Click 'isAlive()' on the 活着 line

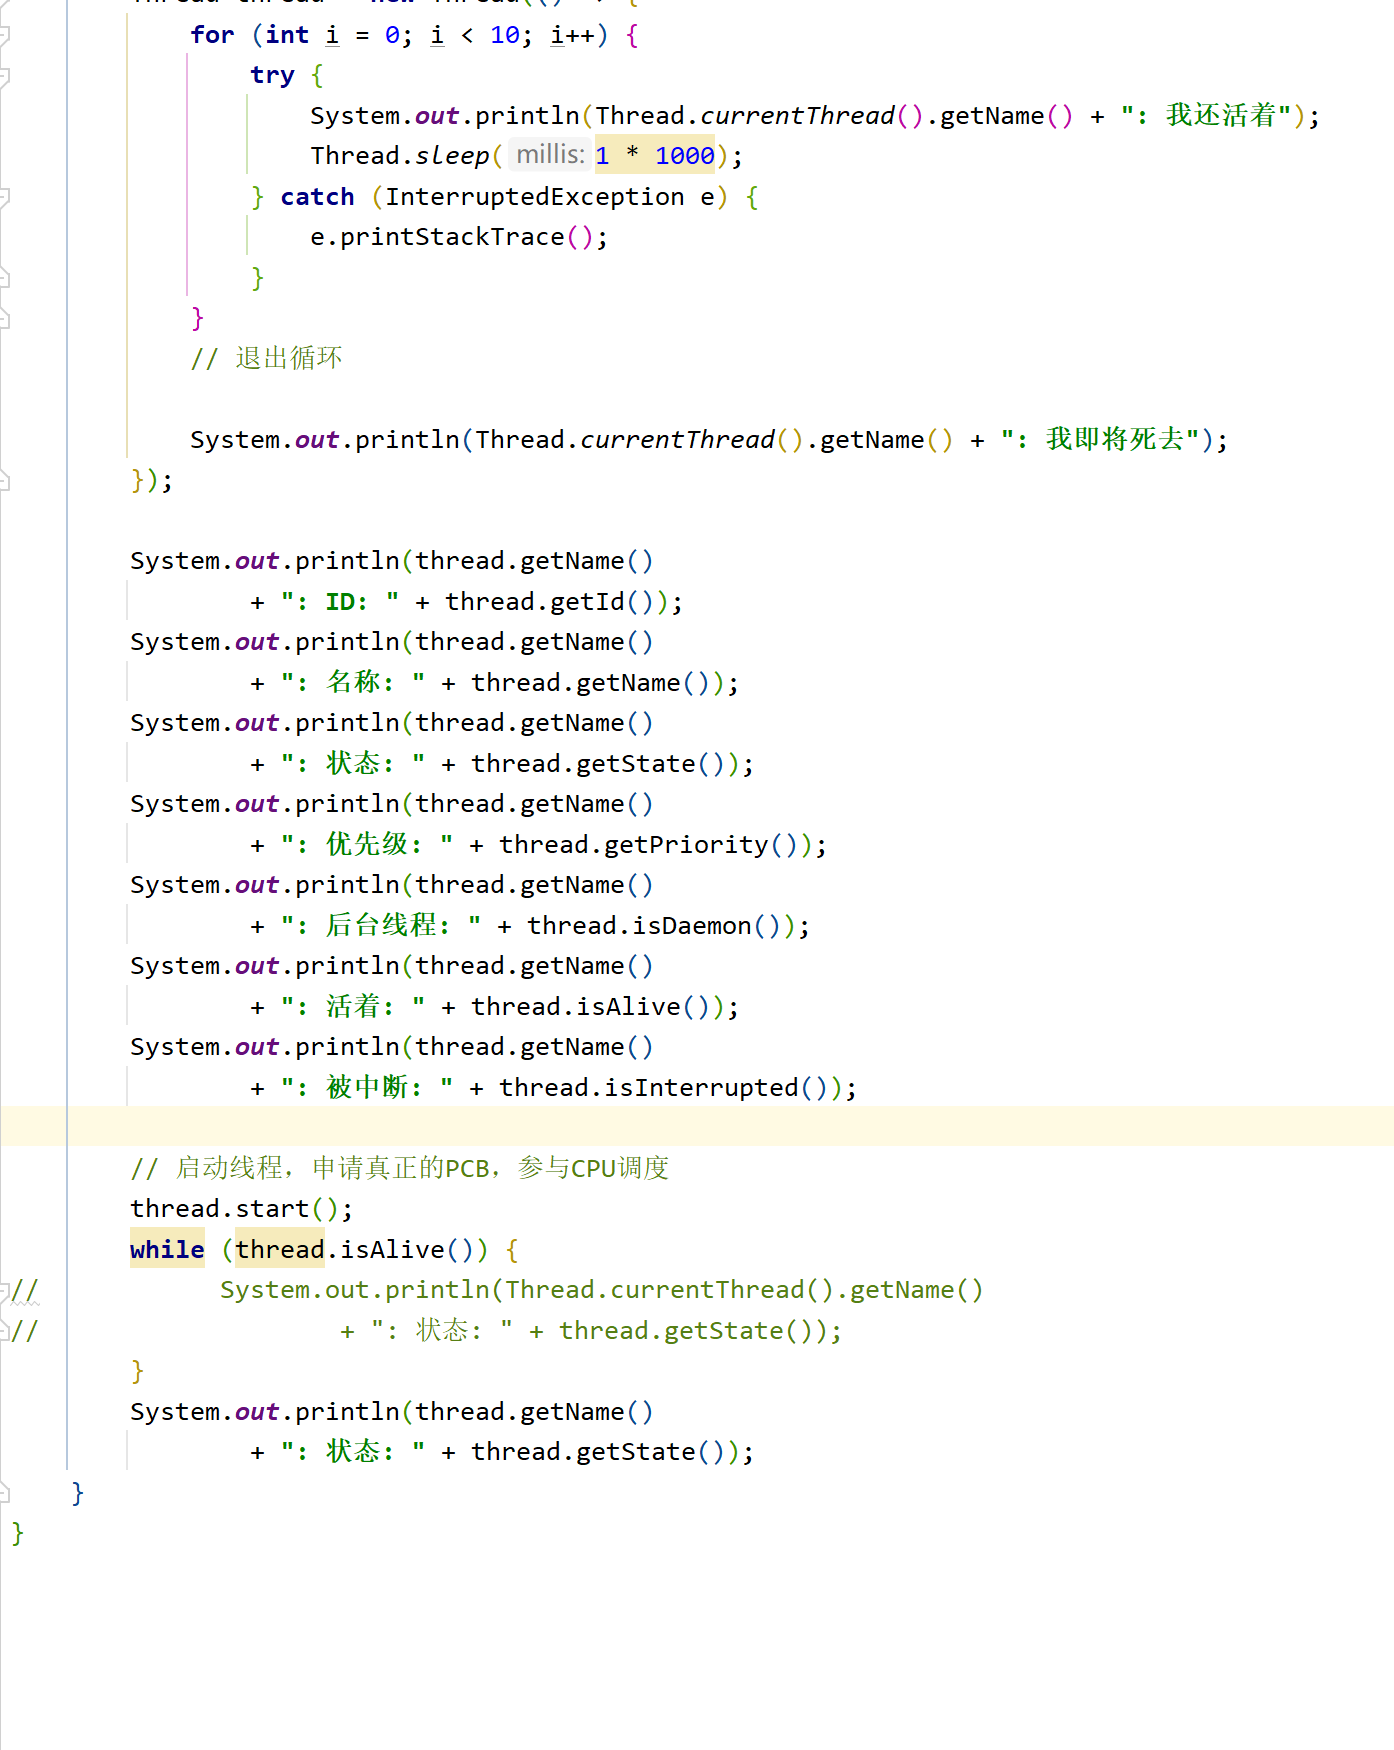(643, 1007)
